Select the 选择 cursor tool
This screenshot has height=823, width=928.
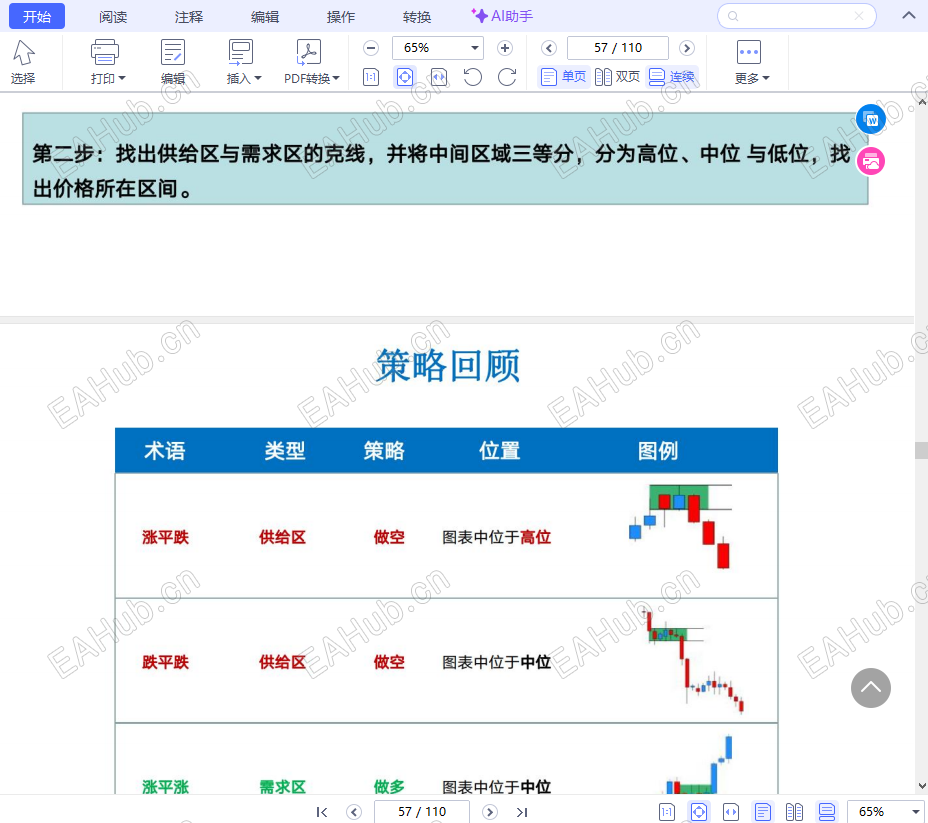click(x=24, y=61)
